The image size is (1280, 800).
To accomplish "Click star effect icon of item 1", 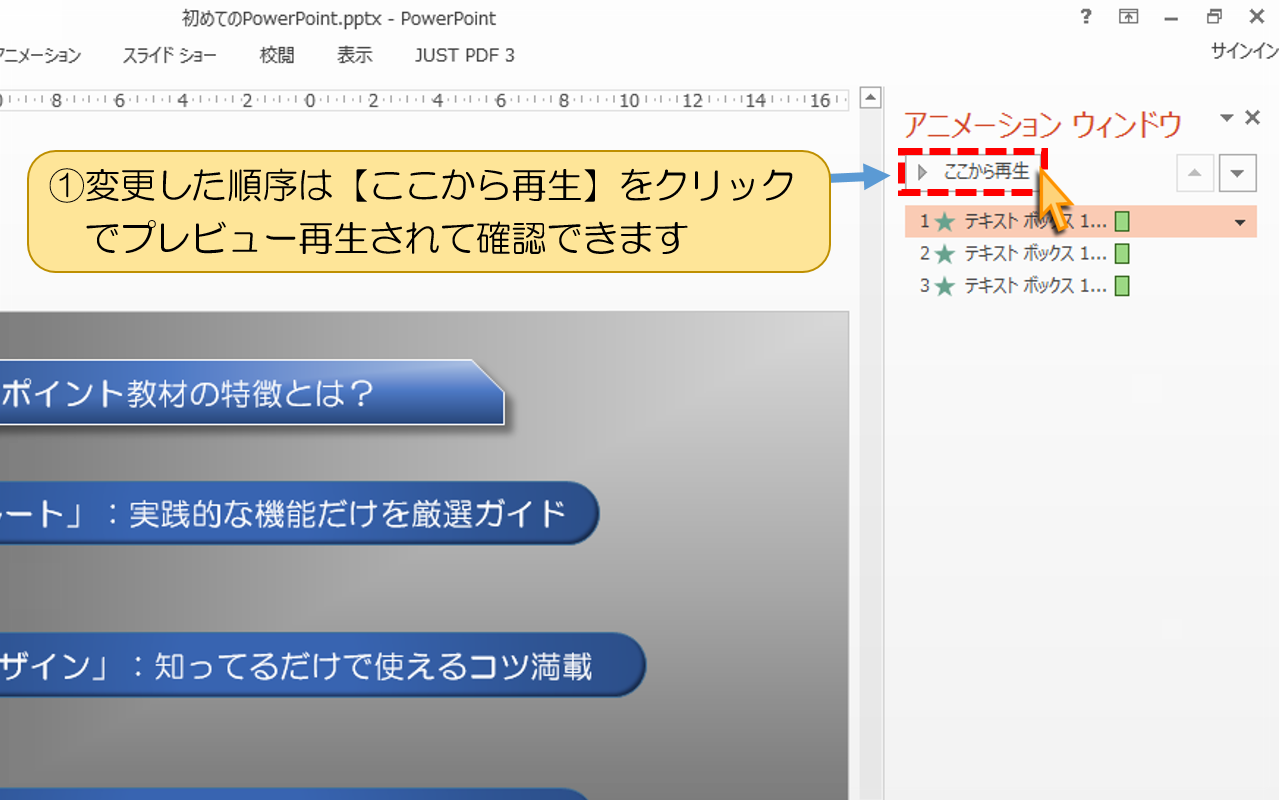I will pos(945,222).
